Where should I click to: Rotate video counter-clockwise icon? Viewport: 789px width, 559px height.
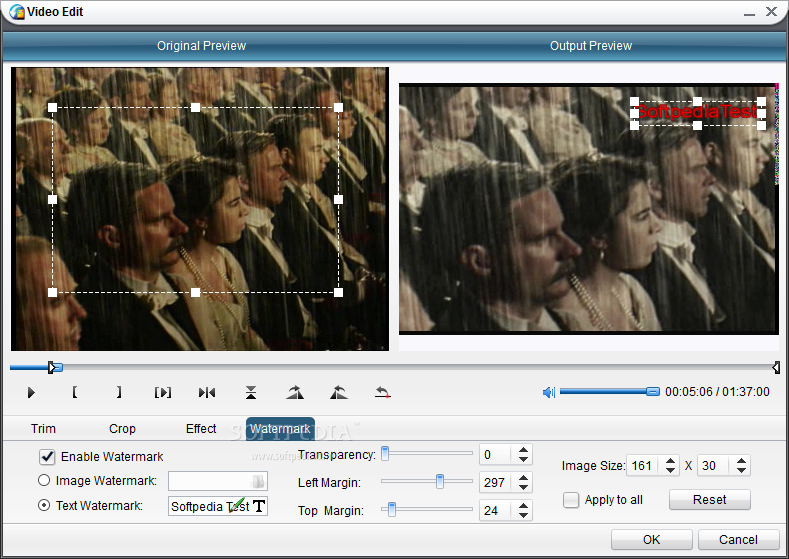(x=339, y=392)
